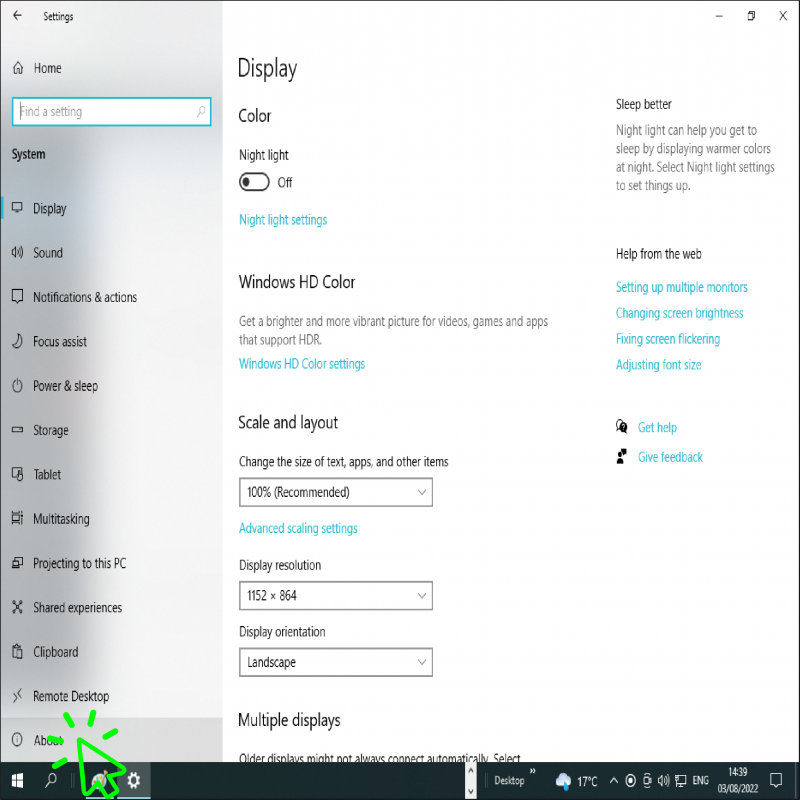The width and height of the screenshot is (800, 800).
Task: Turn on the Night light toggle
Action: tap(253, 182)
